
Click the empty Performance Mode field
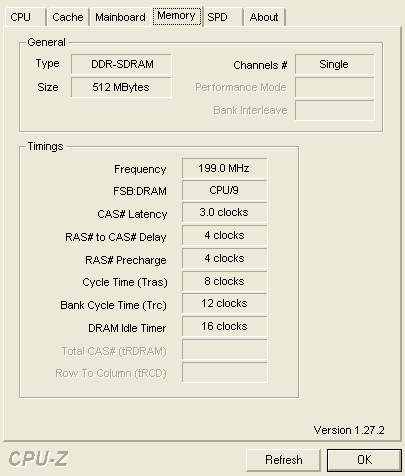point(335,87)
